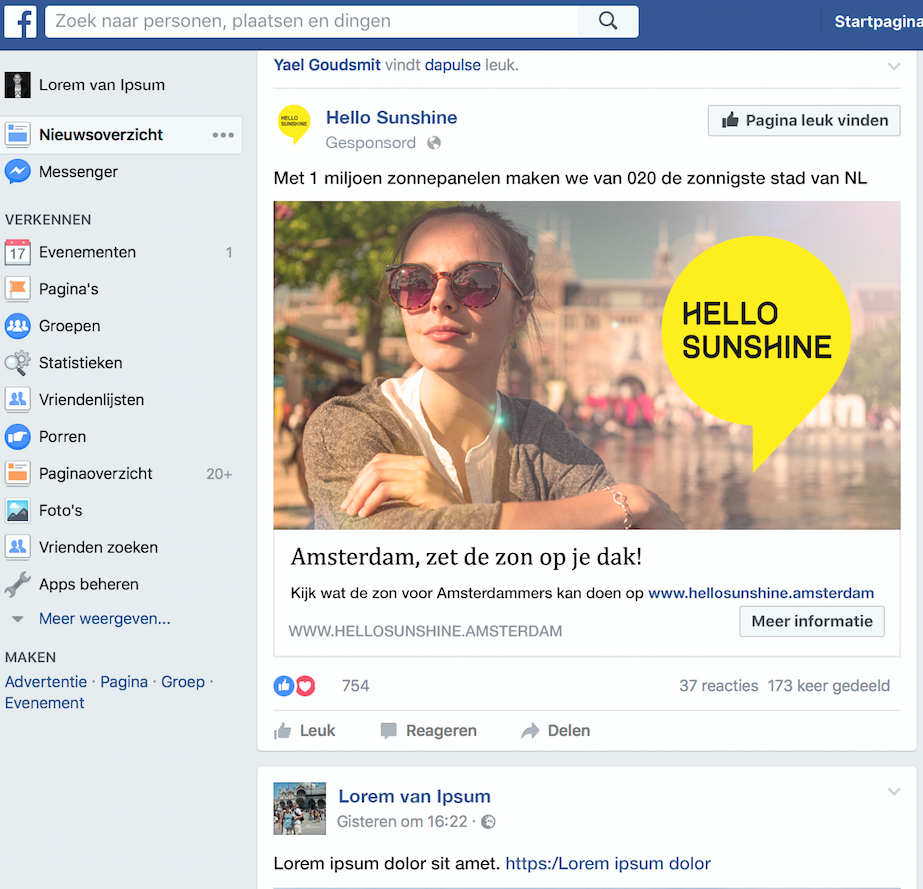Screen dimensions: 923x889
Task: Click Evenement link under Maken
Action: tap(45, 703)
